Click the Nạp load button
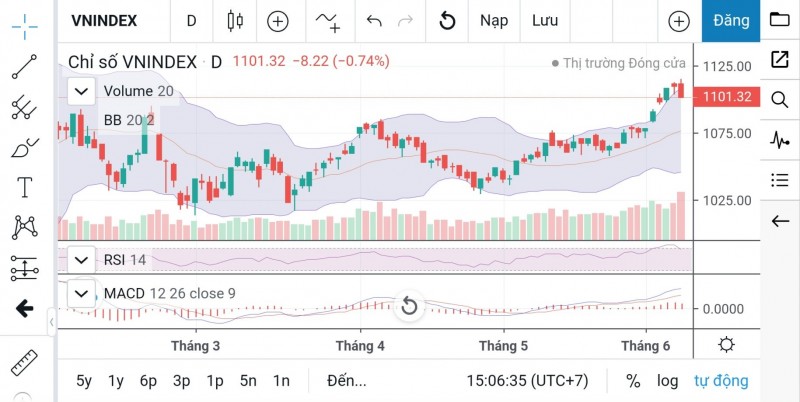Image resolution: width=800 pixels, height=402 pixels. tap(494, 20)
